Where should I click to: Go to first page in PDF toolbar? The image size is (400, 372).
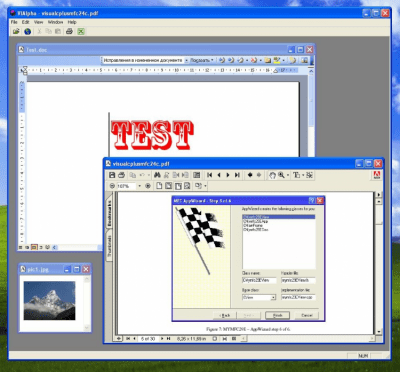click(210, 175)
